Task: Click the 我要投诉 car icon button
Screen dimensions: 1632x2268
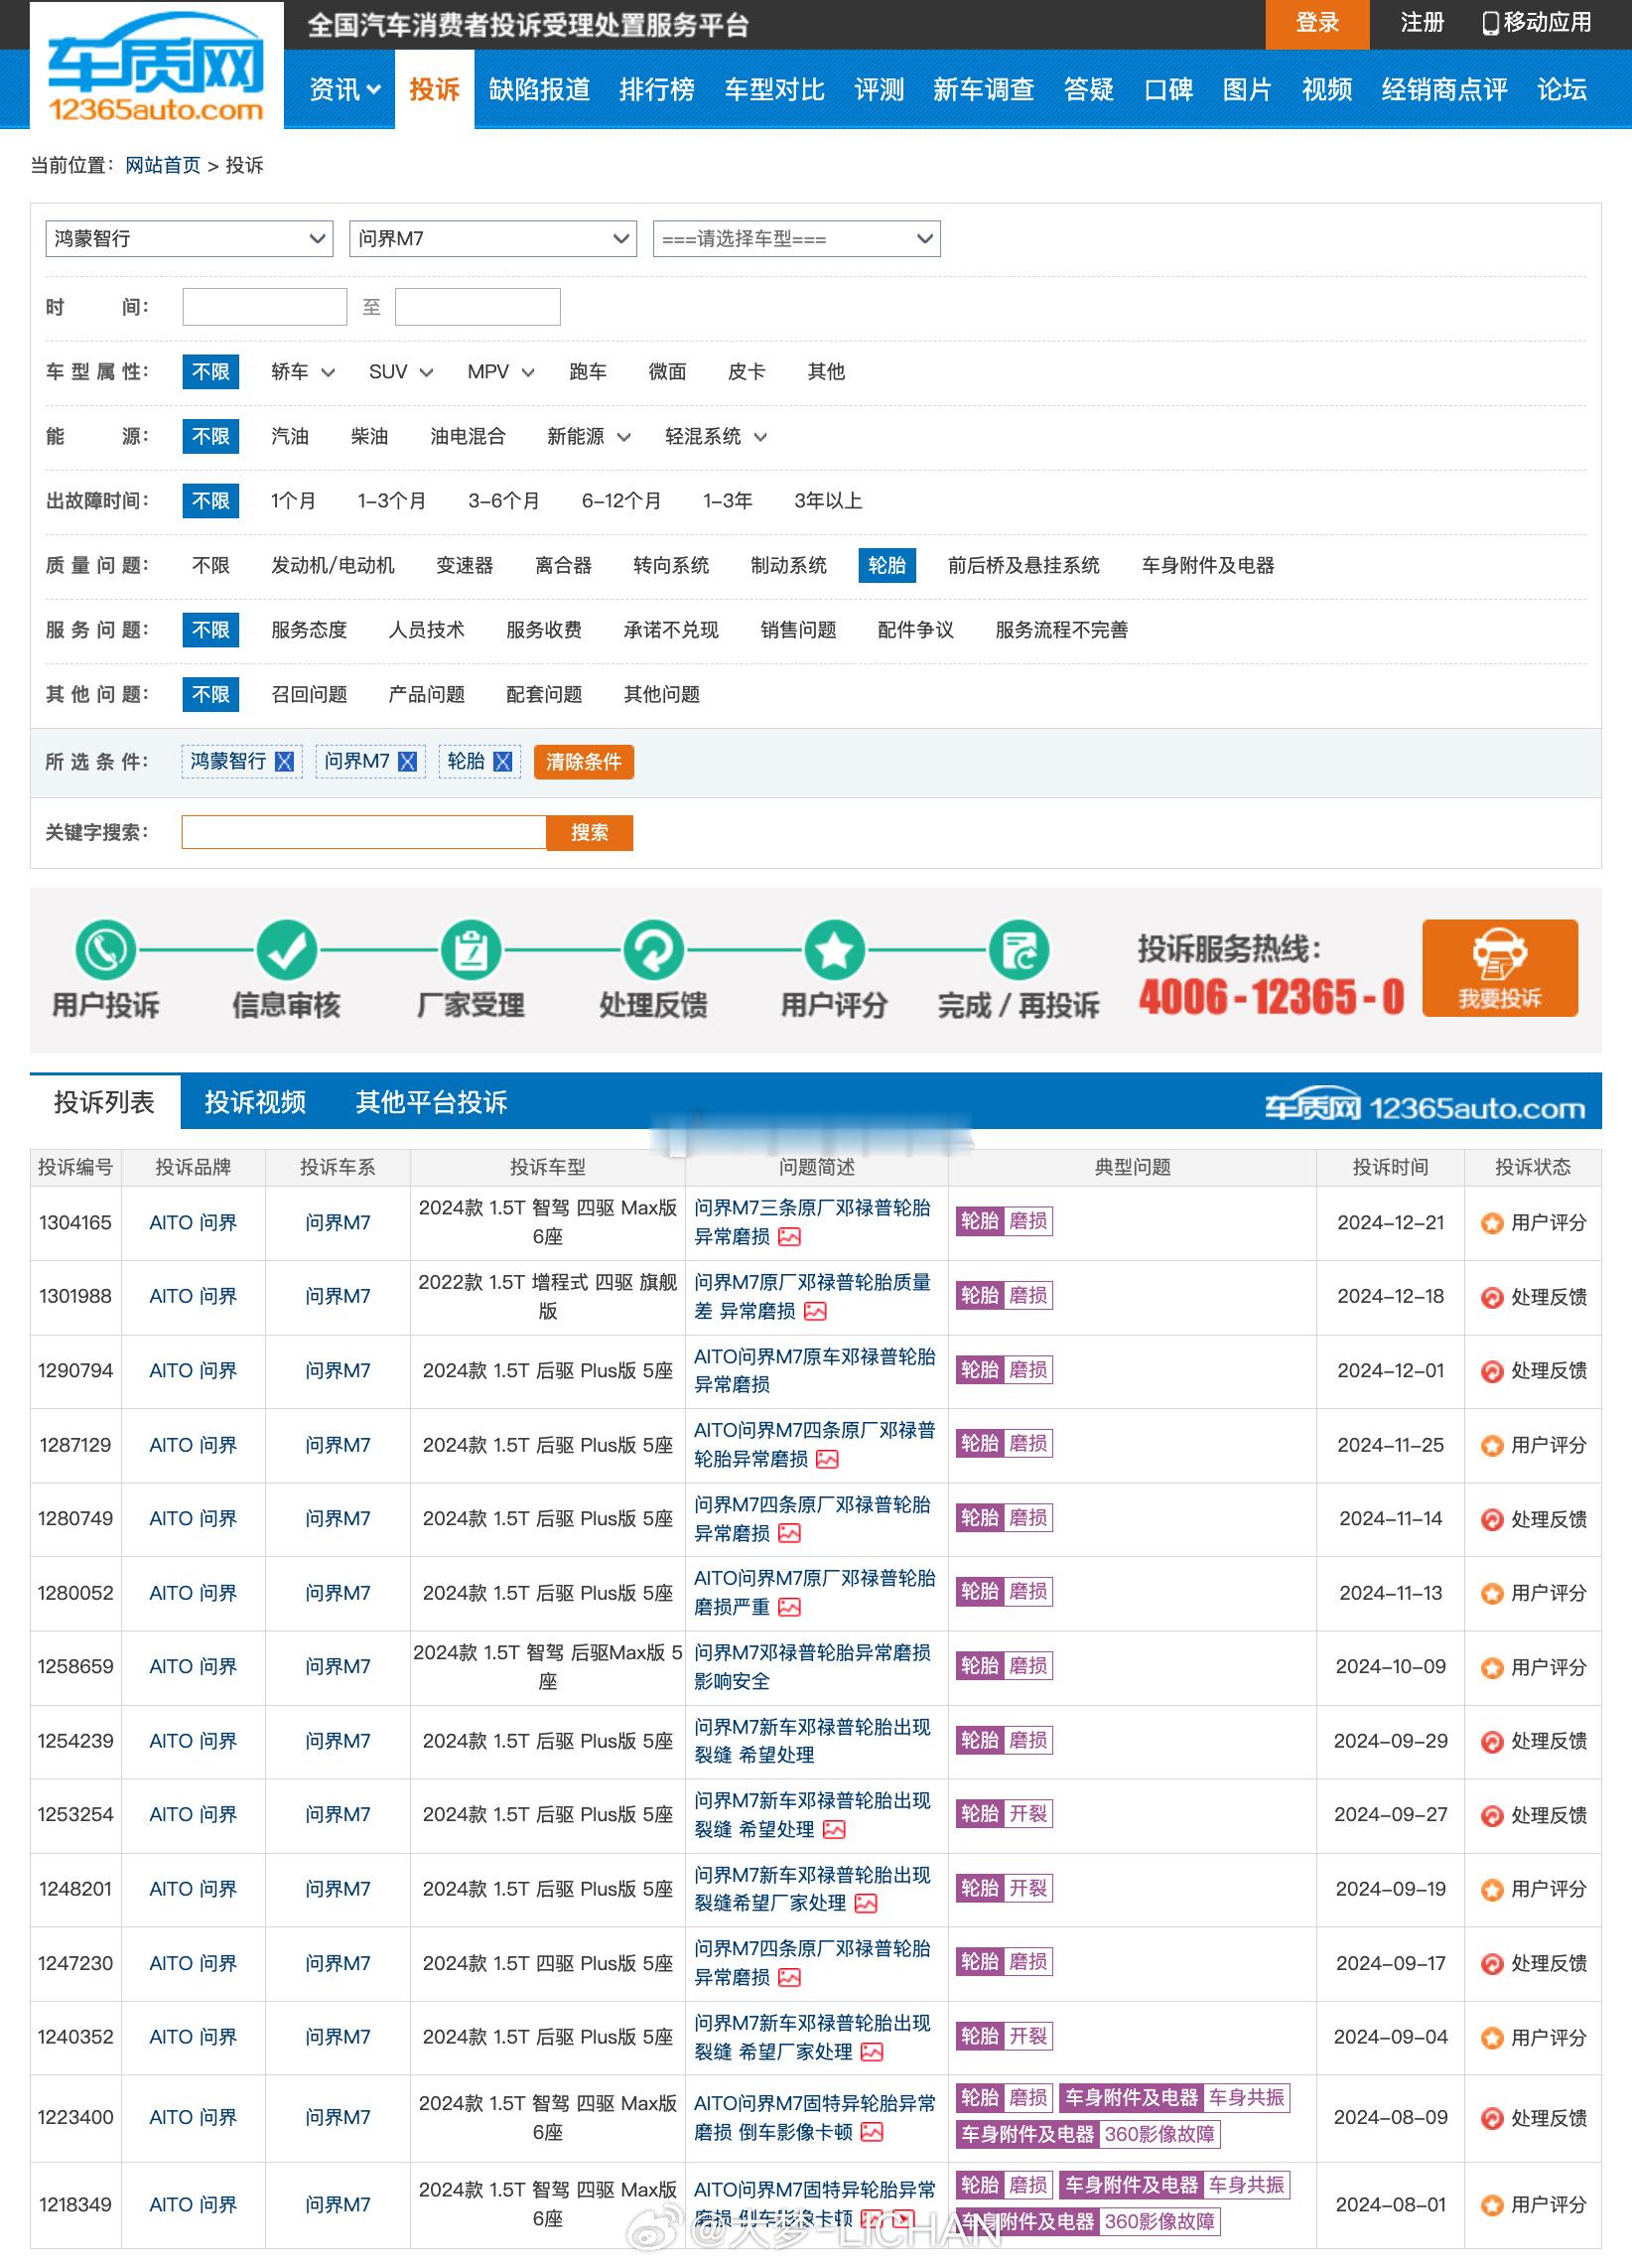Action: 1500,968
